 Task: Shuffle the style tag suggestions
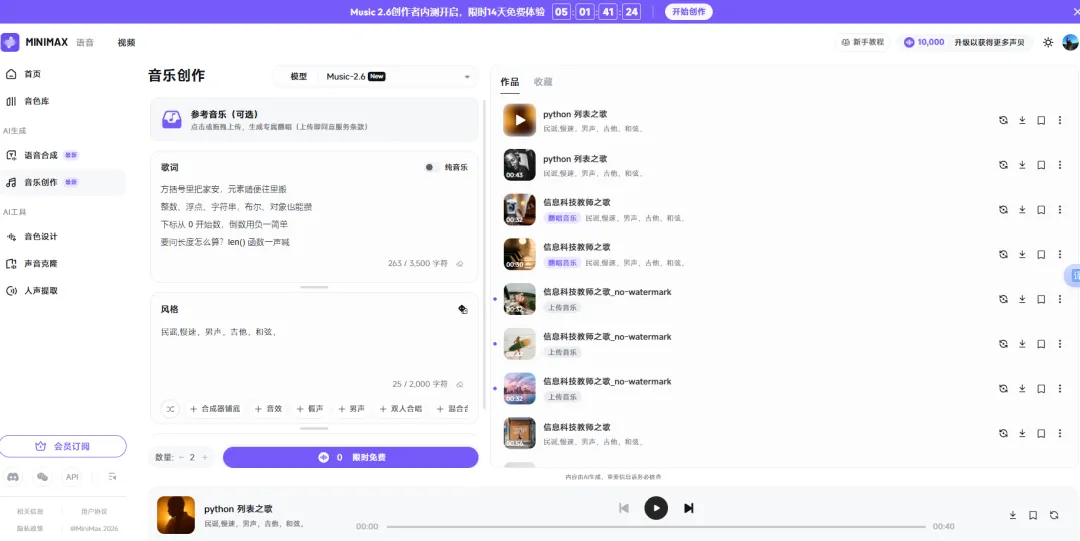170,409
